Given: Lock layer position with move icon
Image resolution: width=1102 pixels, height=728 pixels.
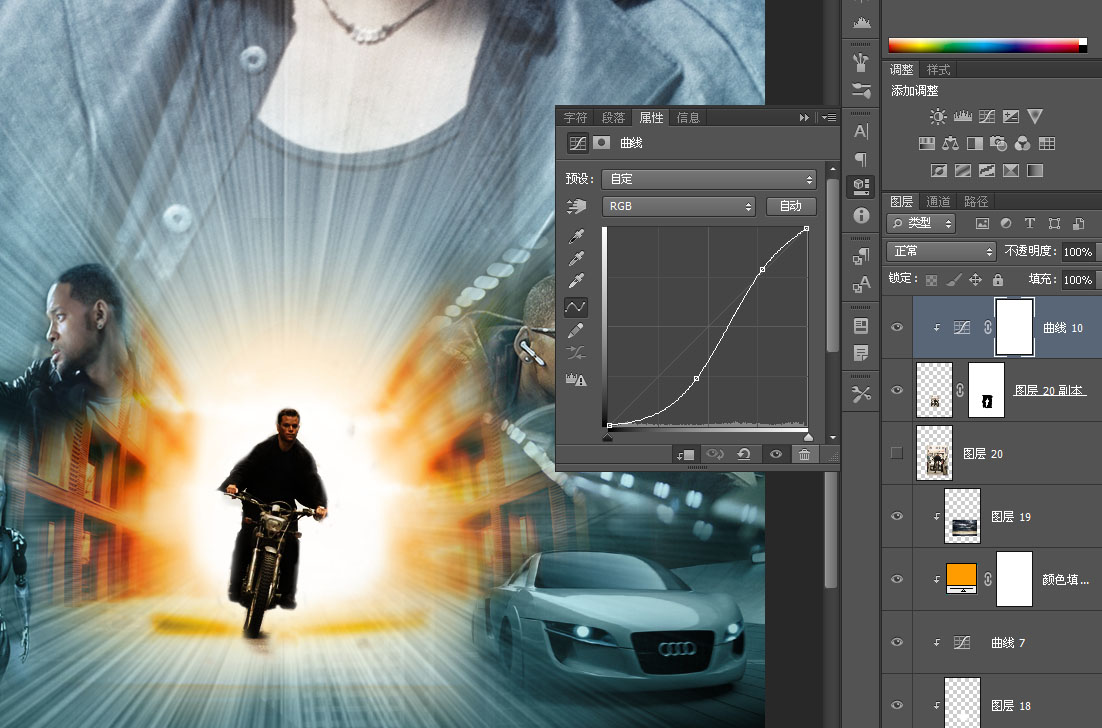Looking at the screenshot, I should 975,280.
